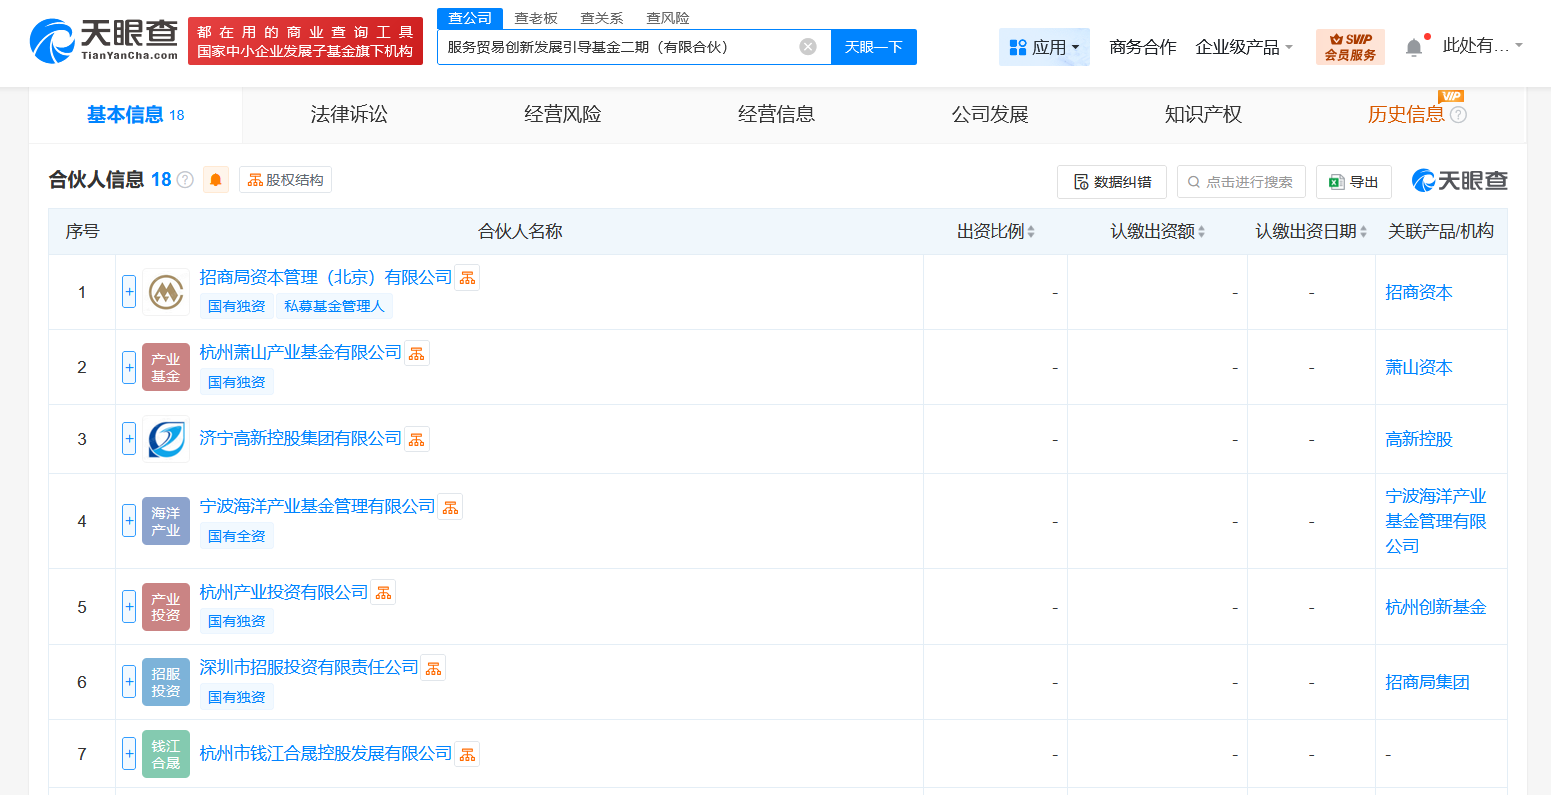Click the bell icon beside 合伙人信息

[216, 179]
